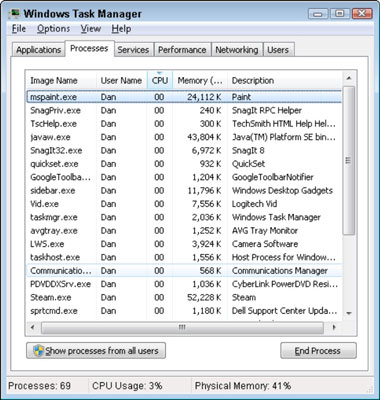
Task: Open the View menu
Action: pos(91,29)
